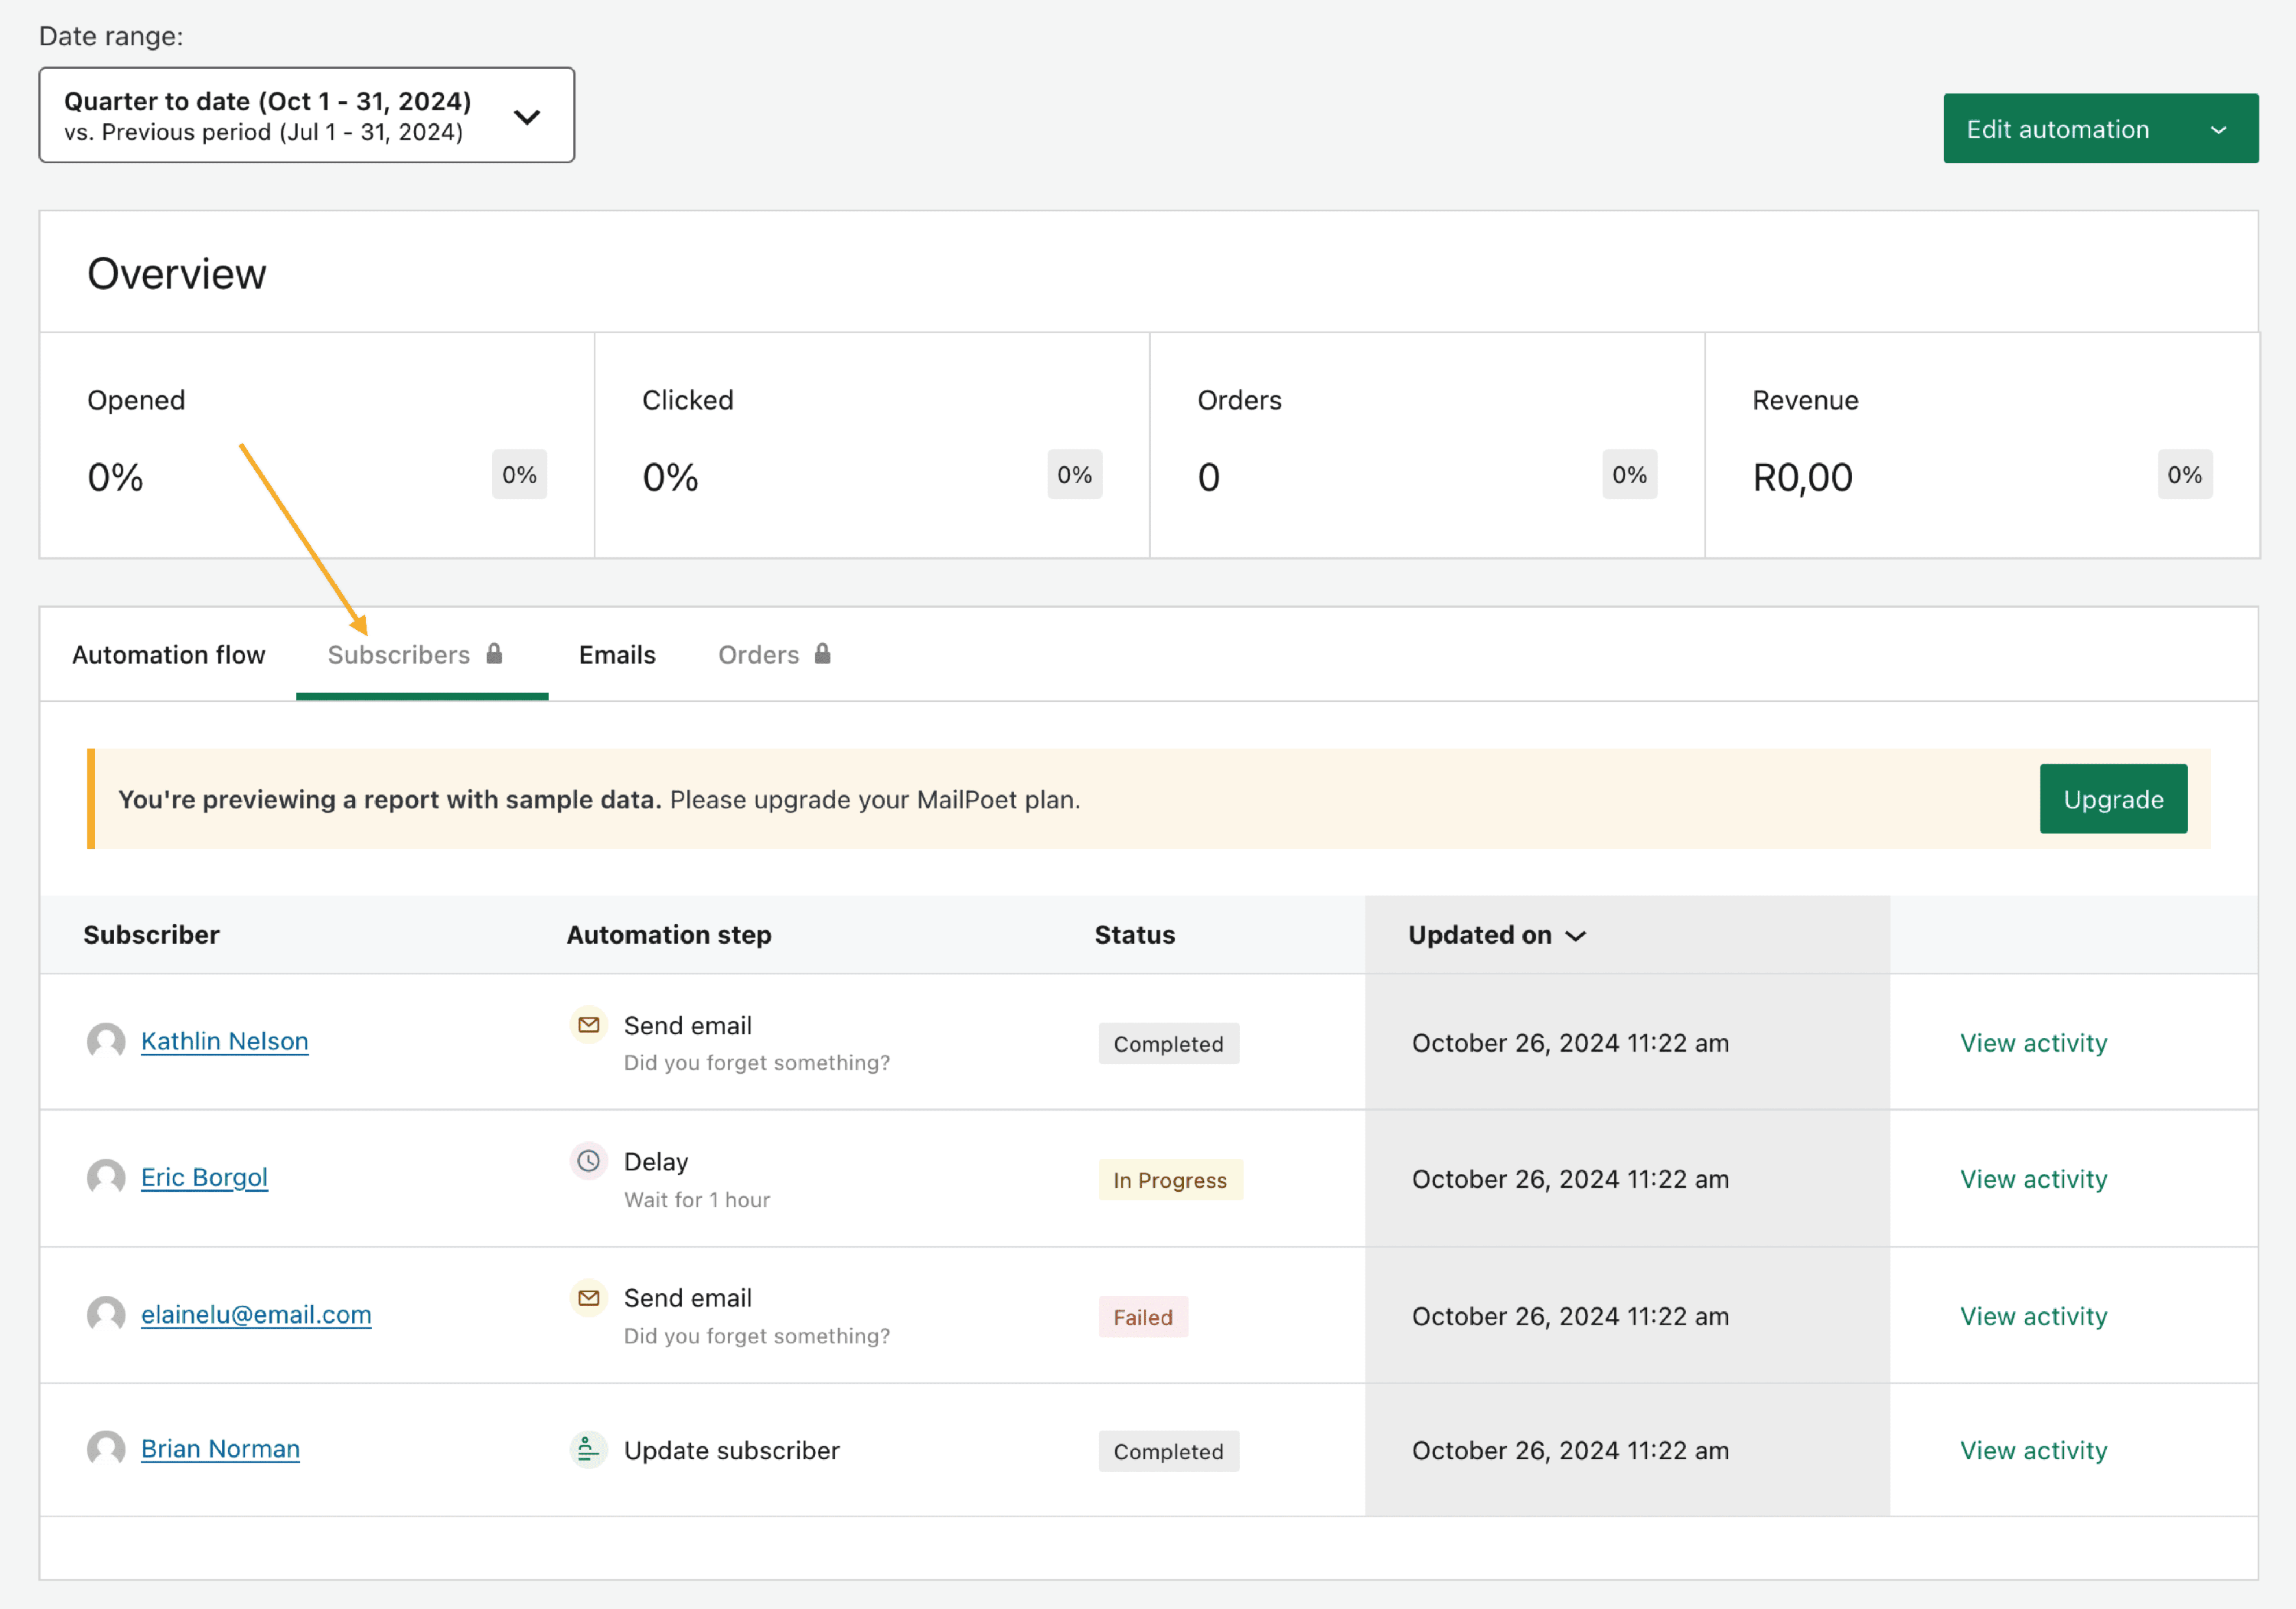Image resolution: width=2296 pixels, height=1609 pixels.
Task: Click Eric Borgol's avatar icon
Action: tap(106, 1177)
